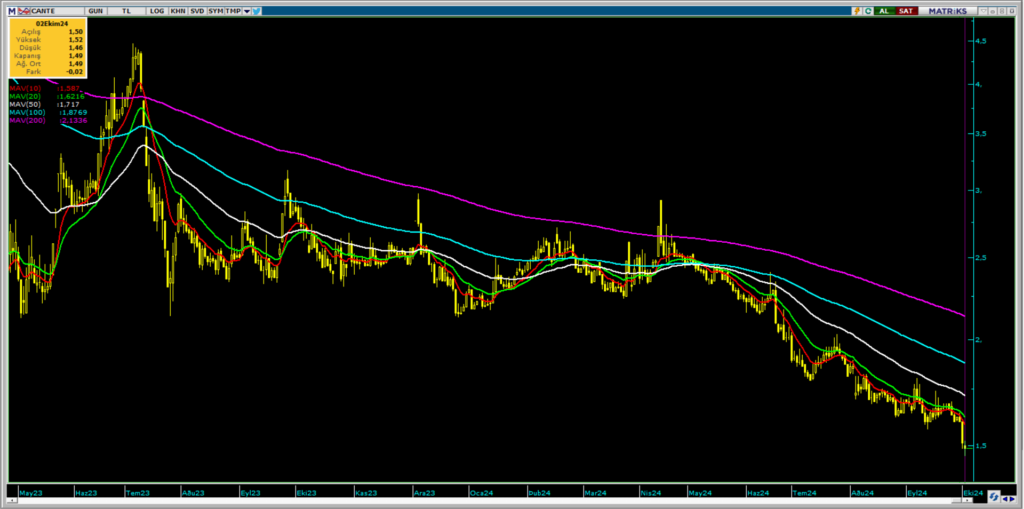Open the TMP template item
Image resolution: width=1024 pixels, height=509 pixels.
233,10
